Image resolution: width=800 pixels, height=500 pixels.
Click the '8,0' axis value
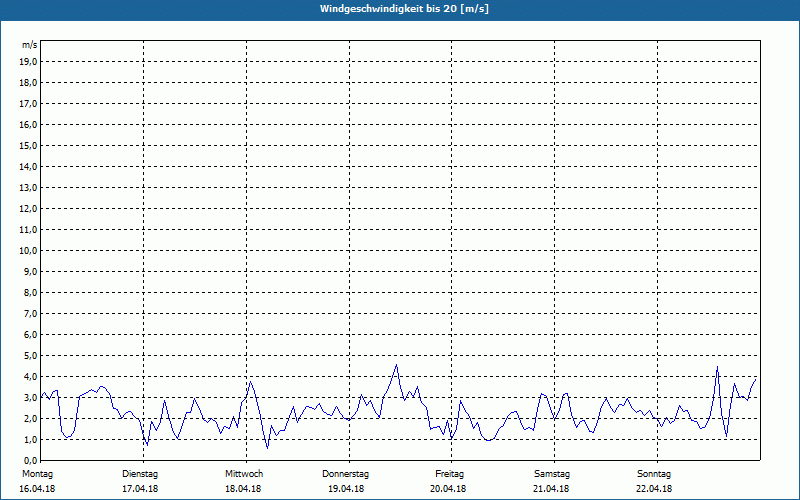point(30,292)
